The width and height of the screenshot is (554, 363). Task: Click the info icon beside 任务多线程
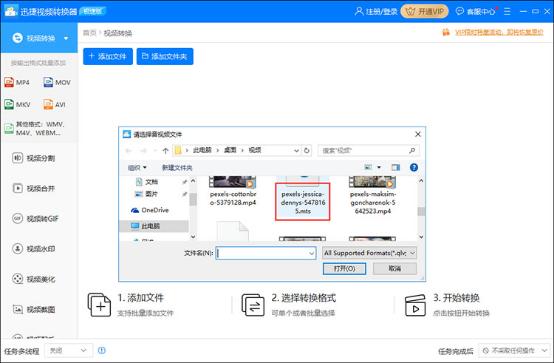tap(101, 351)
